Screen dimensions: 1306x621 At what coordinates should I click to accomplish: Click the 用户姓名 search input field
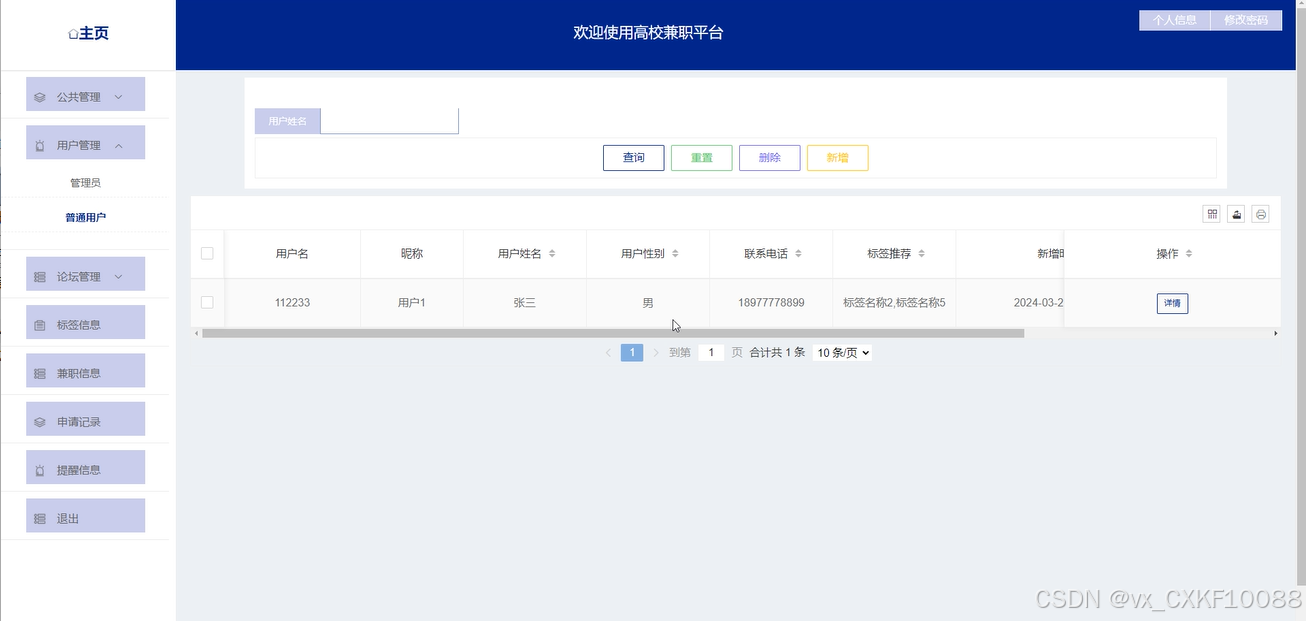(389, 121)
